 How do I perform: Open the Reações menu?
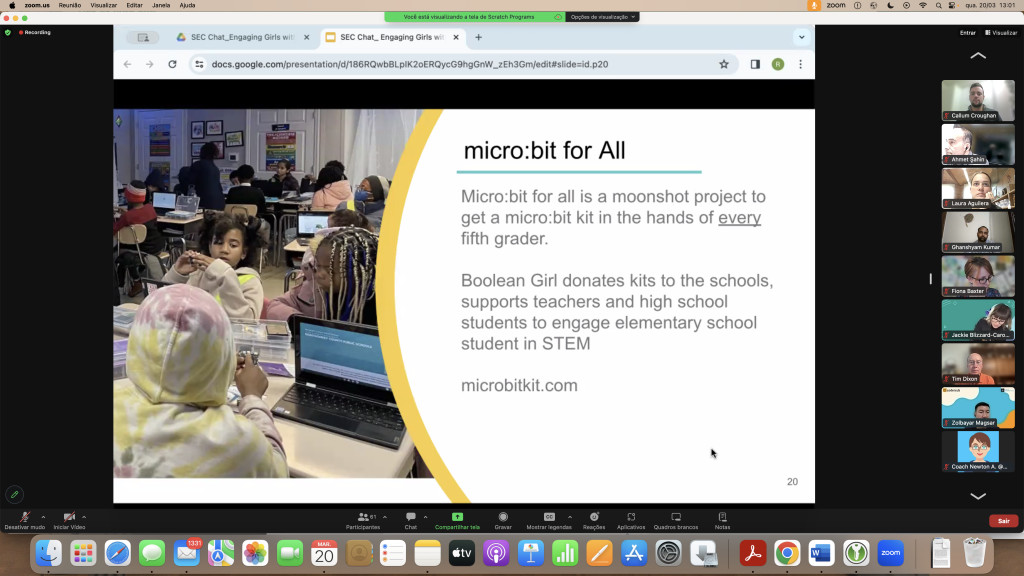click(594, 518)
